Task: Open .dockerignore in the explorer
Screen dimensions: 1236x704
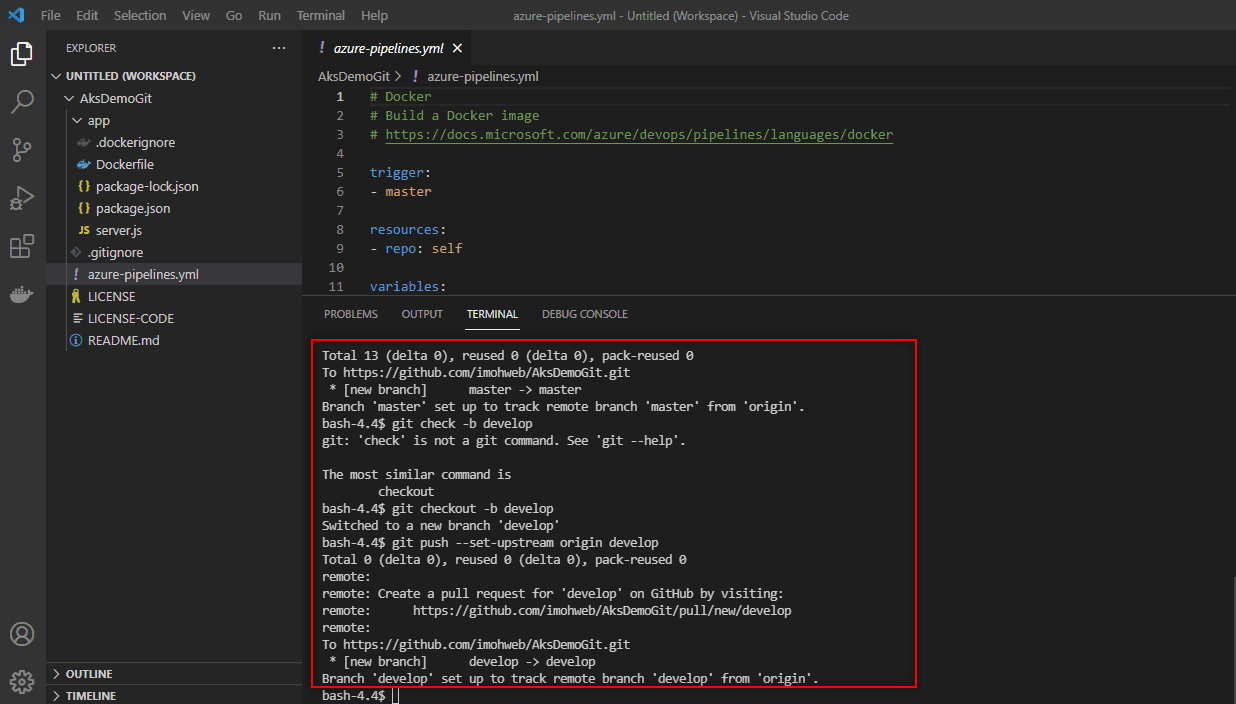Action: [174, 143]
